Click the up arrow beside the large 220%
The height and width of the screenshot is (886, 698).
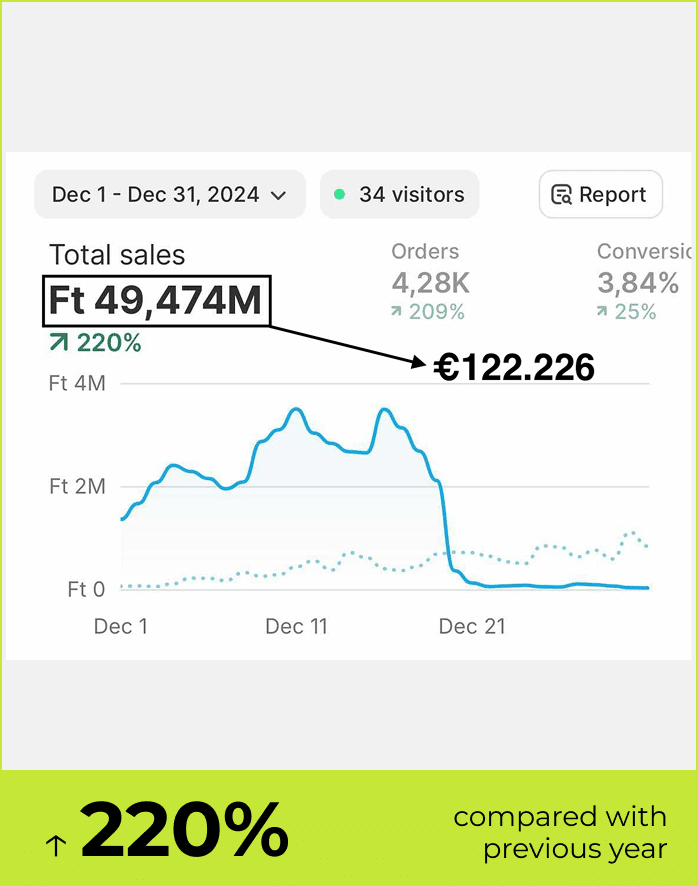point(56,846)
